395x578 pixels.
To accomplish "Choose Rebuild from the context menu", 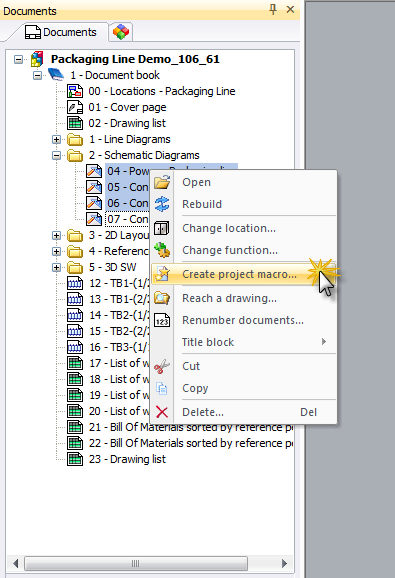I will [x=244, y=204].
